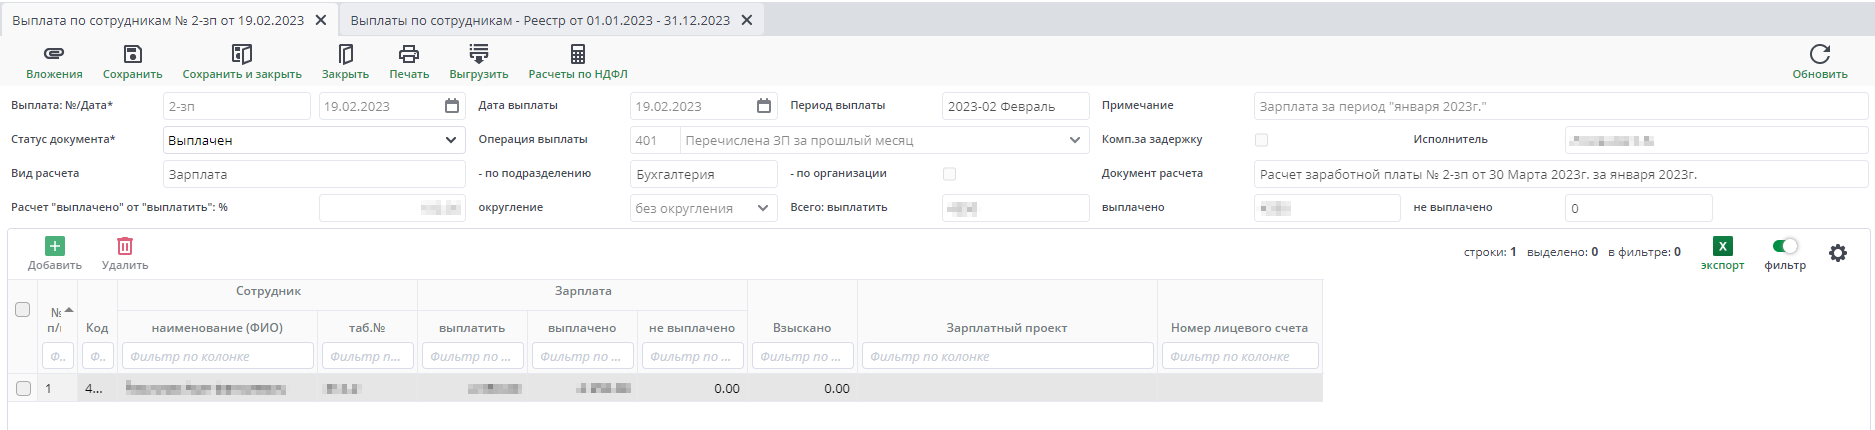
Task: Select the checkbox of row 1
Action: point(23,388)
